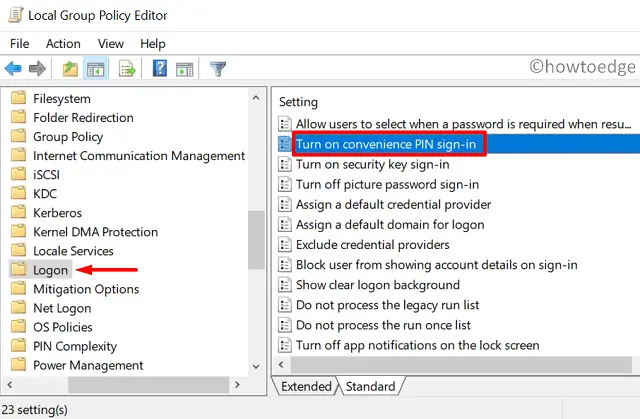The width and height of the screenshot is (640, 419).
Task: Open the File menu
Action: tap(20, 44)
